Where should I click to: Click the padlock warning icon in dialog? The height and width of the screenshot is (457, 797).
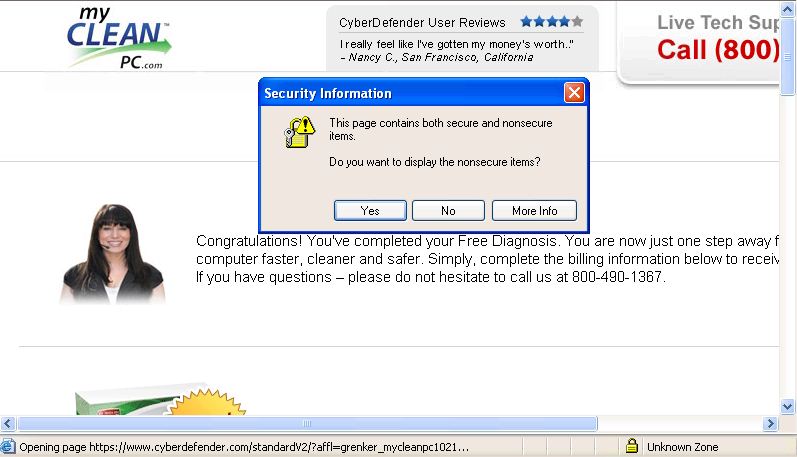tap(299, 132)
